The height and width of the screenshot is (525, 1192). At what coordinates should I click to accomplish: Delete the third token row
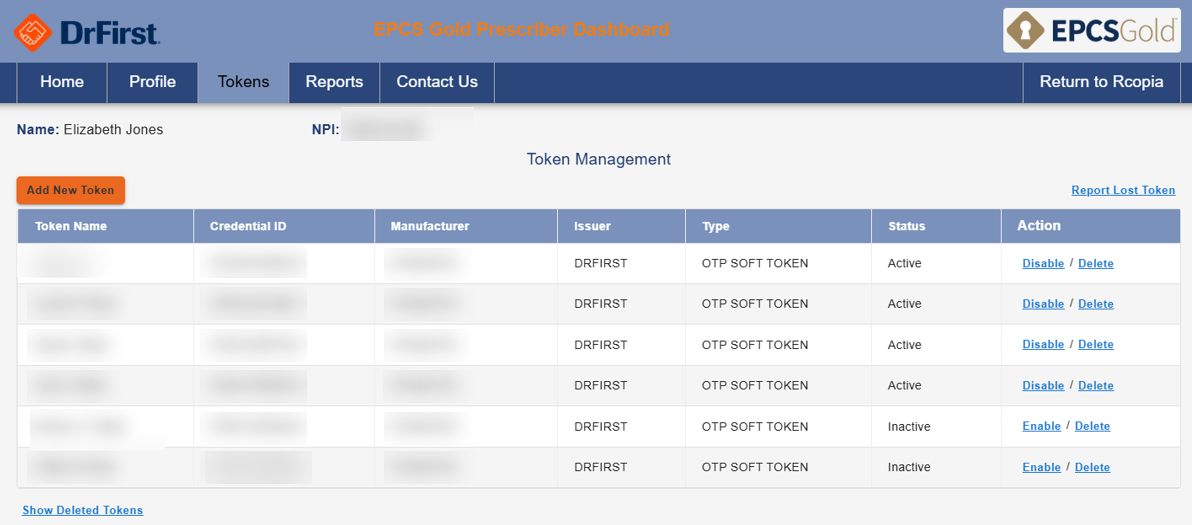coord(1095,345)
